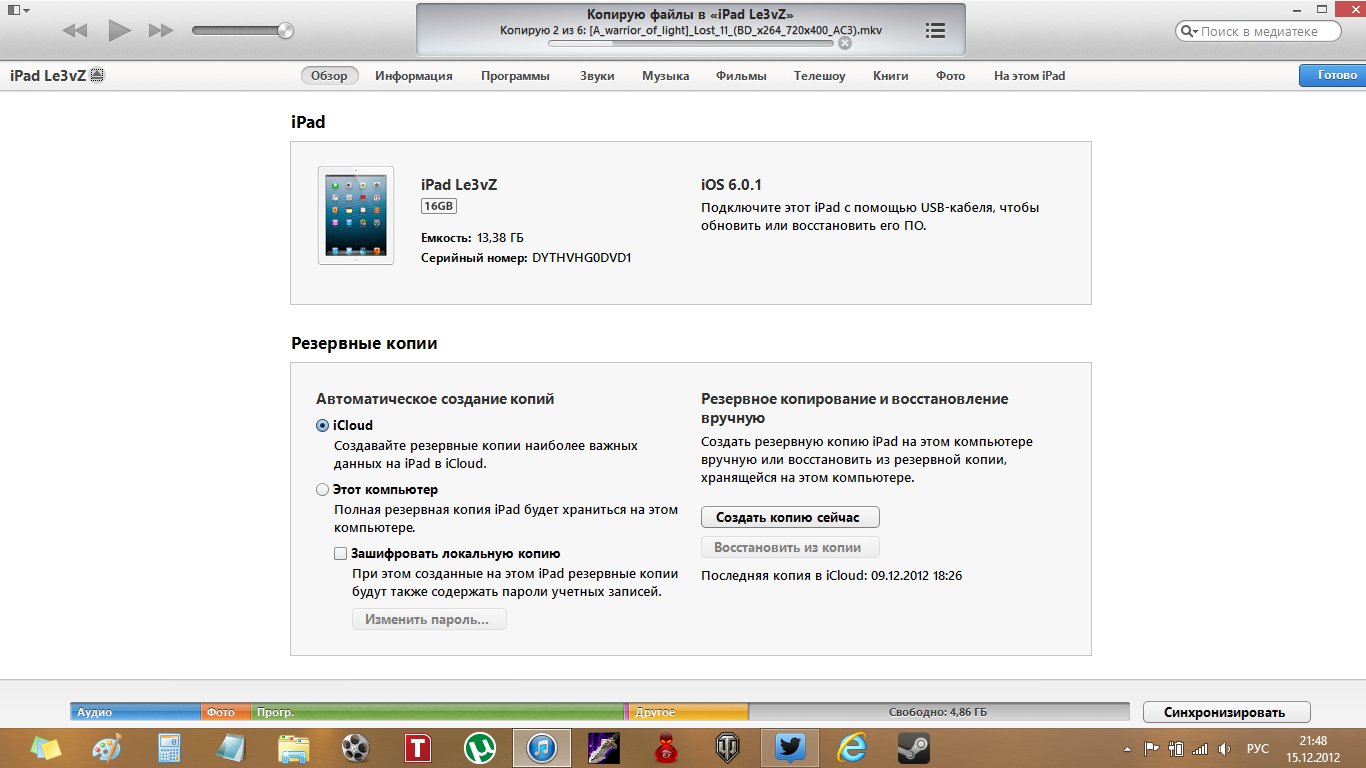Screen dimensions: 1366x768
Task: Open Steam from the taskbar
Action: coord(913,748)
